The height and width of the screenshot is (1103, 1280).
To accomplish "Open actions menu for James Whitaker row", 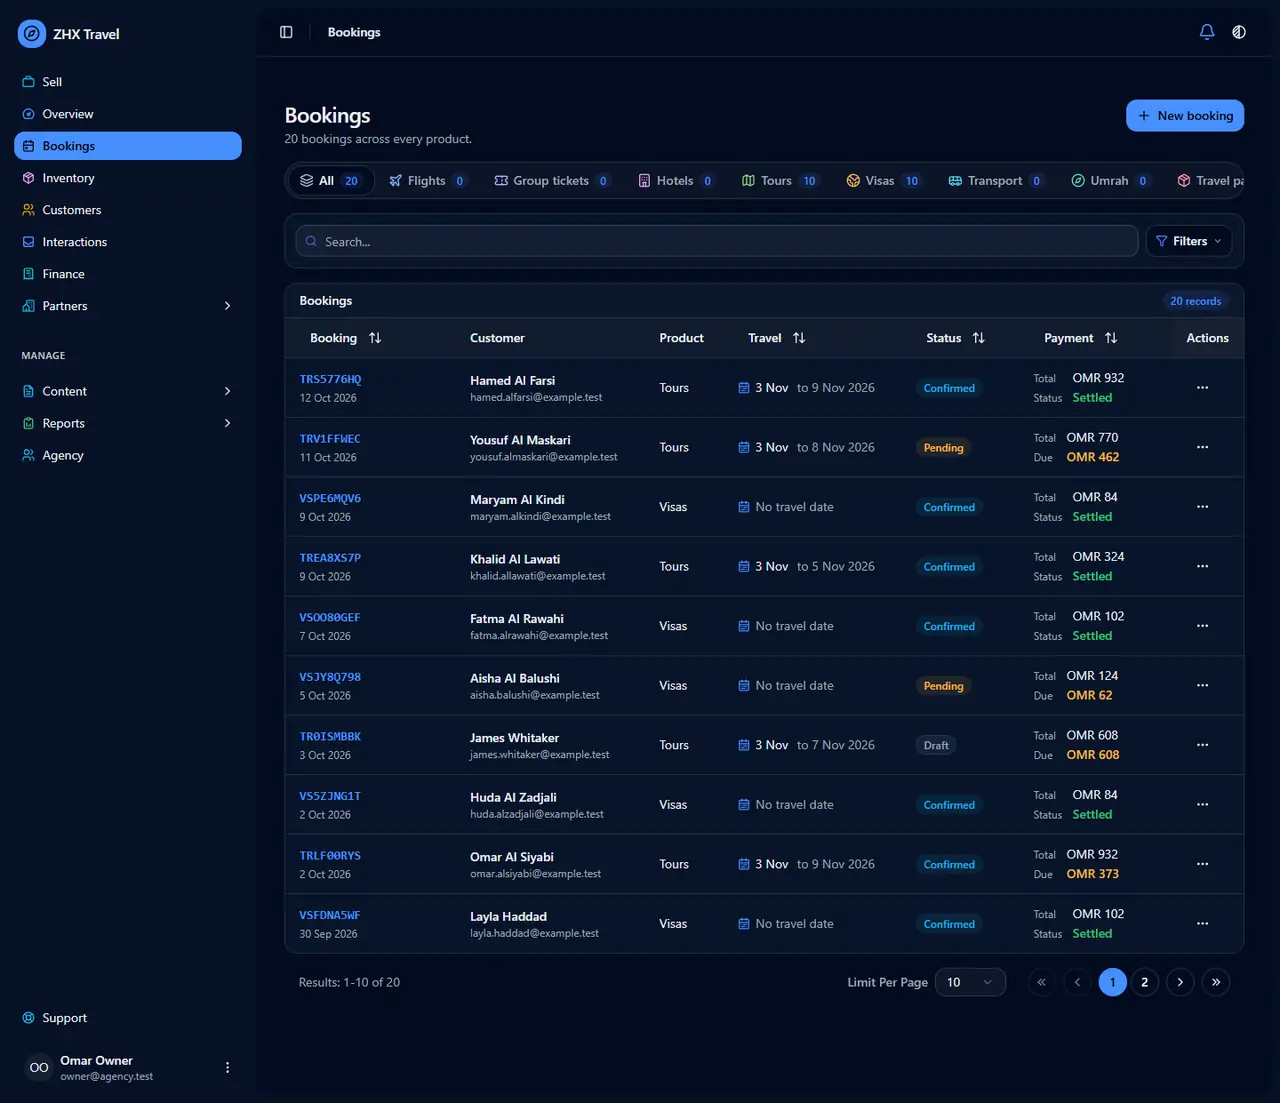I will click(x=1202, y=745).
